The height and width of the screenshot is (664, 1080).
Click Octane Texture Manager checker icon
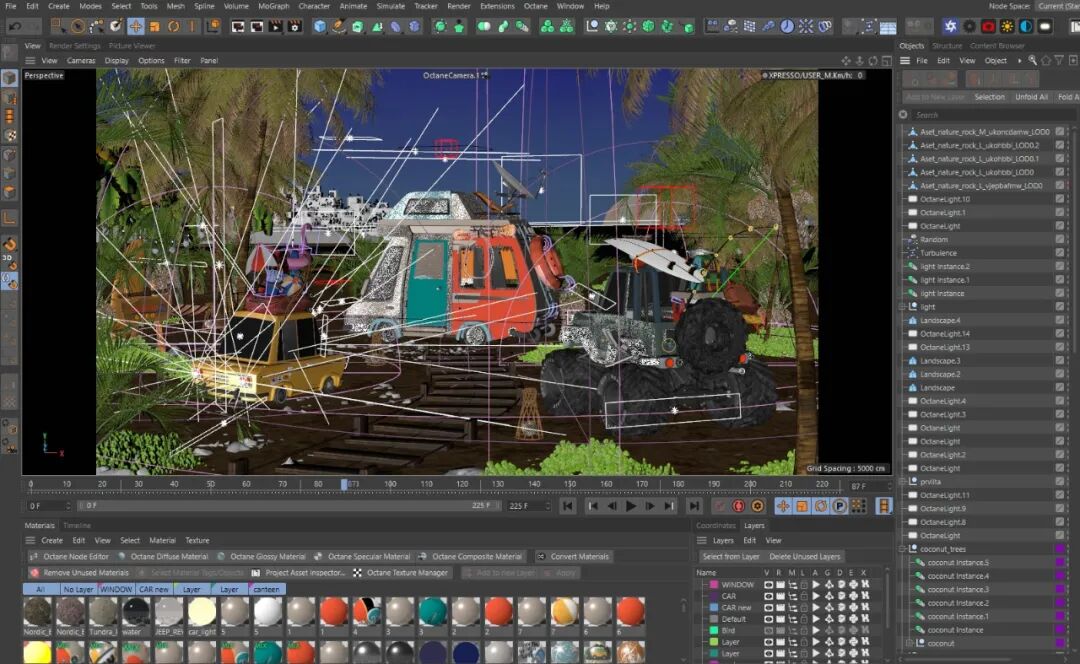[x=357, y=573]
